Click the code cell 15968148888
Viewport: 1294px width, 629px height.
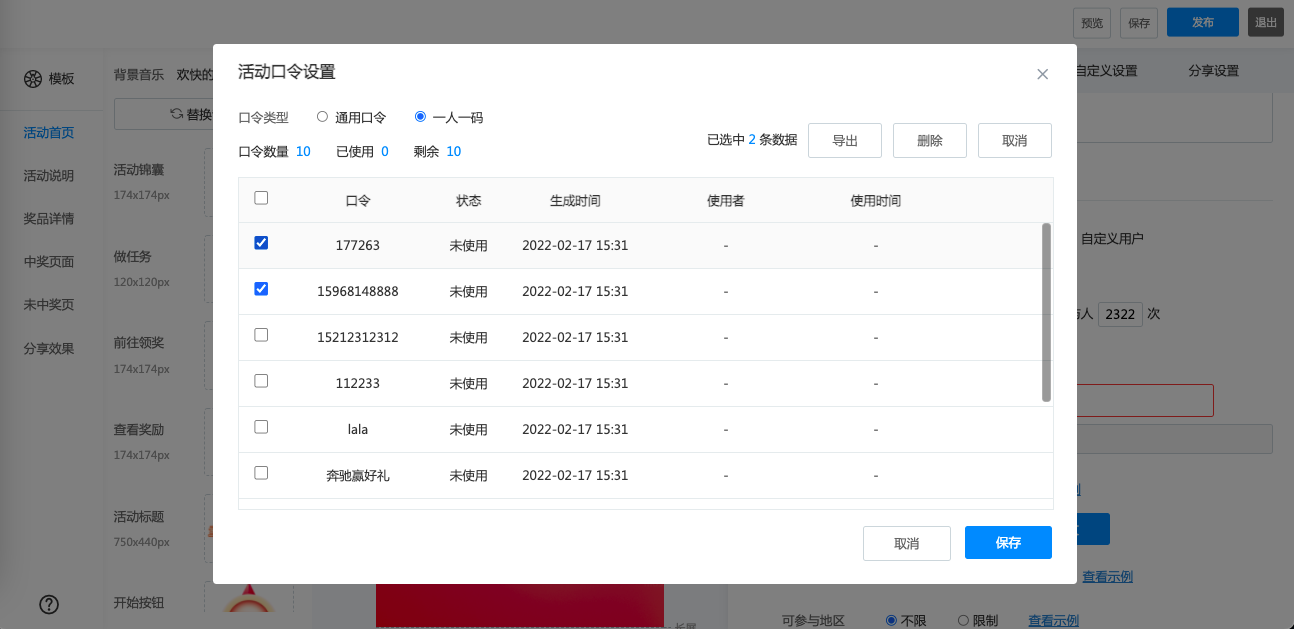[x=358, y=291]
